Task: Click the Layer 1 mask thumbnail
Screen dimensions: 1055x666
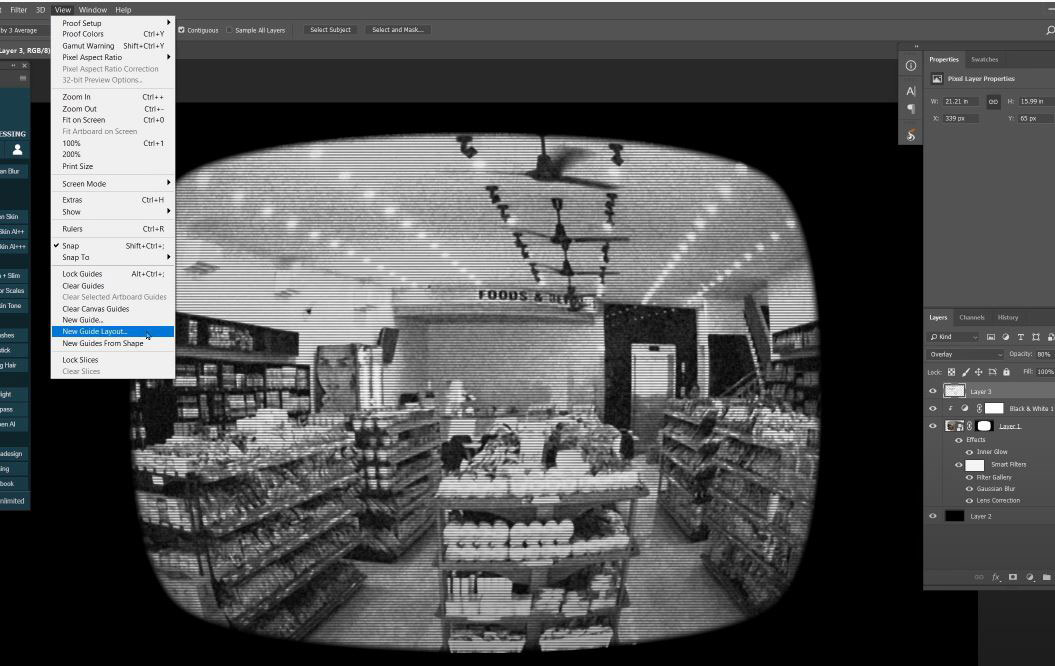Action: pyautogui.click(x=984, y=426)
